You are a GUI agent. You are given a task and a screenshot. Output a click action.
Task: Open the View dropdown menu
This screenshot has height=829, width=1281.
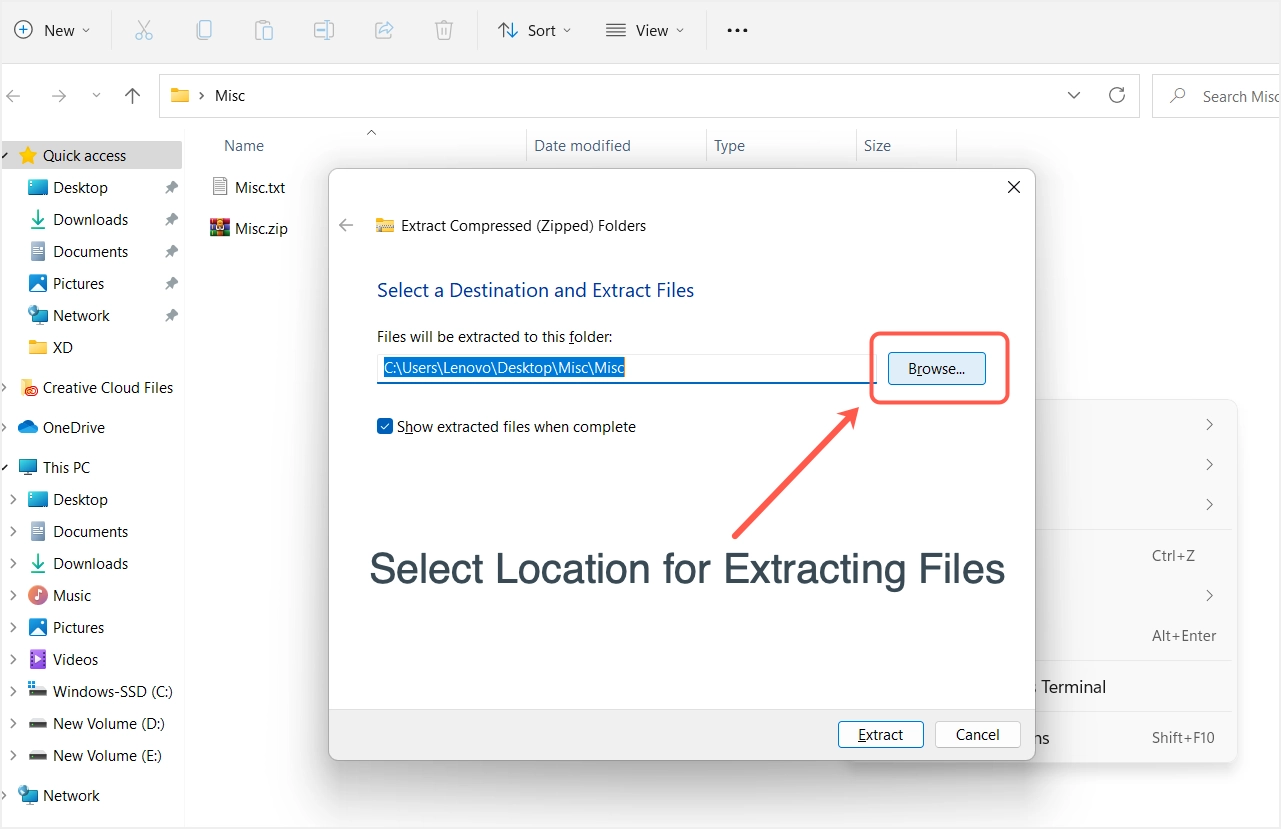[x=645, y=30]
